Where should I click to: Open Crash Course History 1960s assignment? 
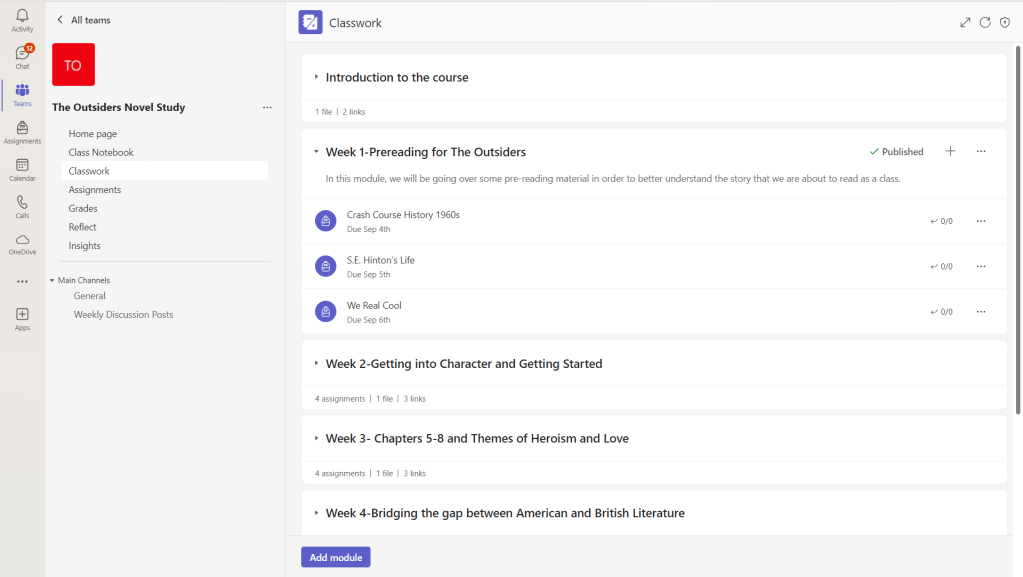pyautogui.click(x=403, y=215)
